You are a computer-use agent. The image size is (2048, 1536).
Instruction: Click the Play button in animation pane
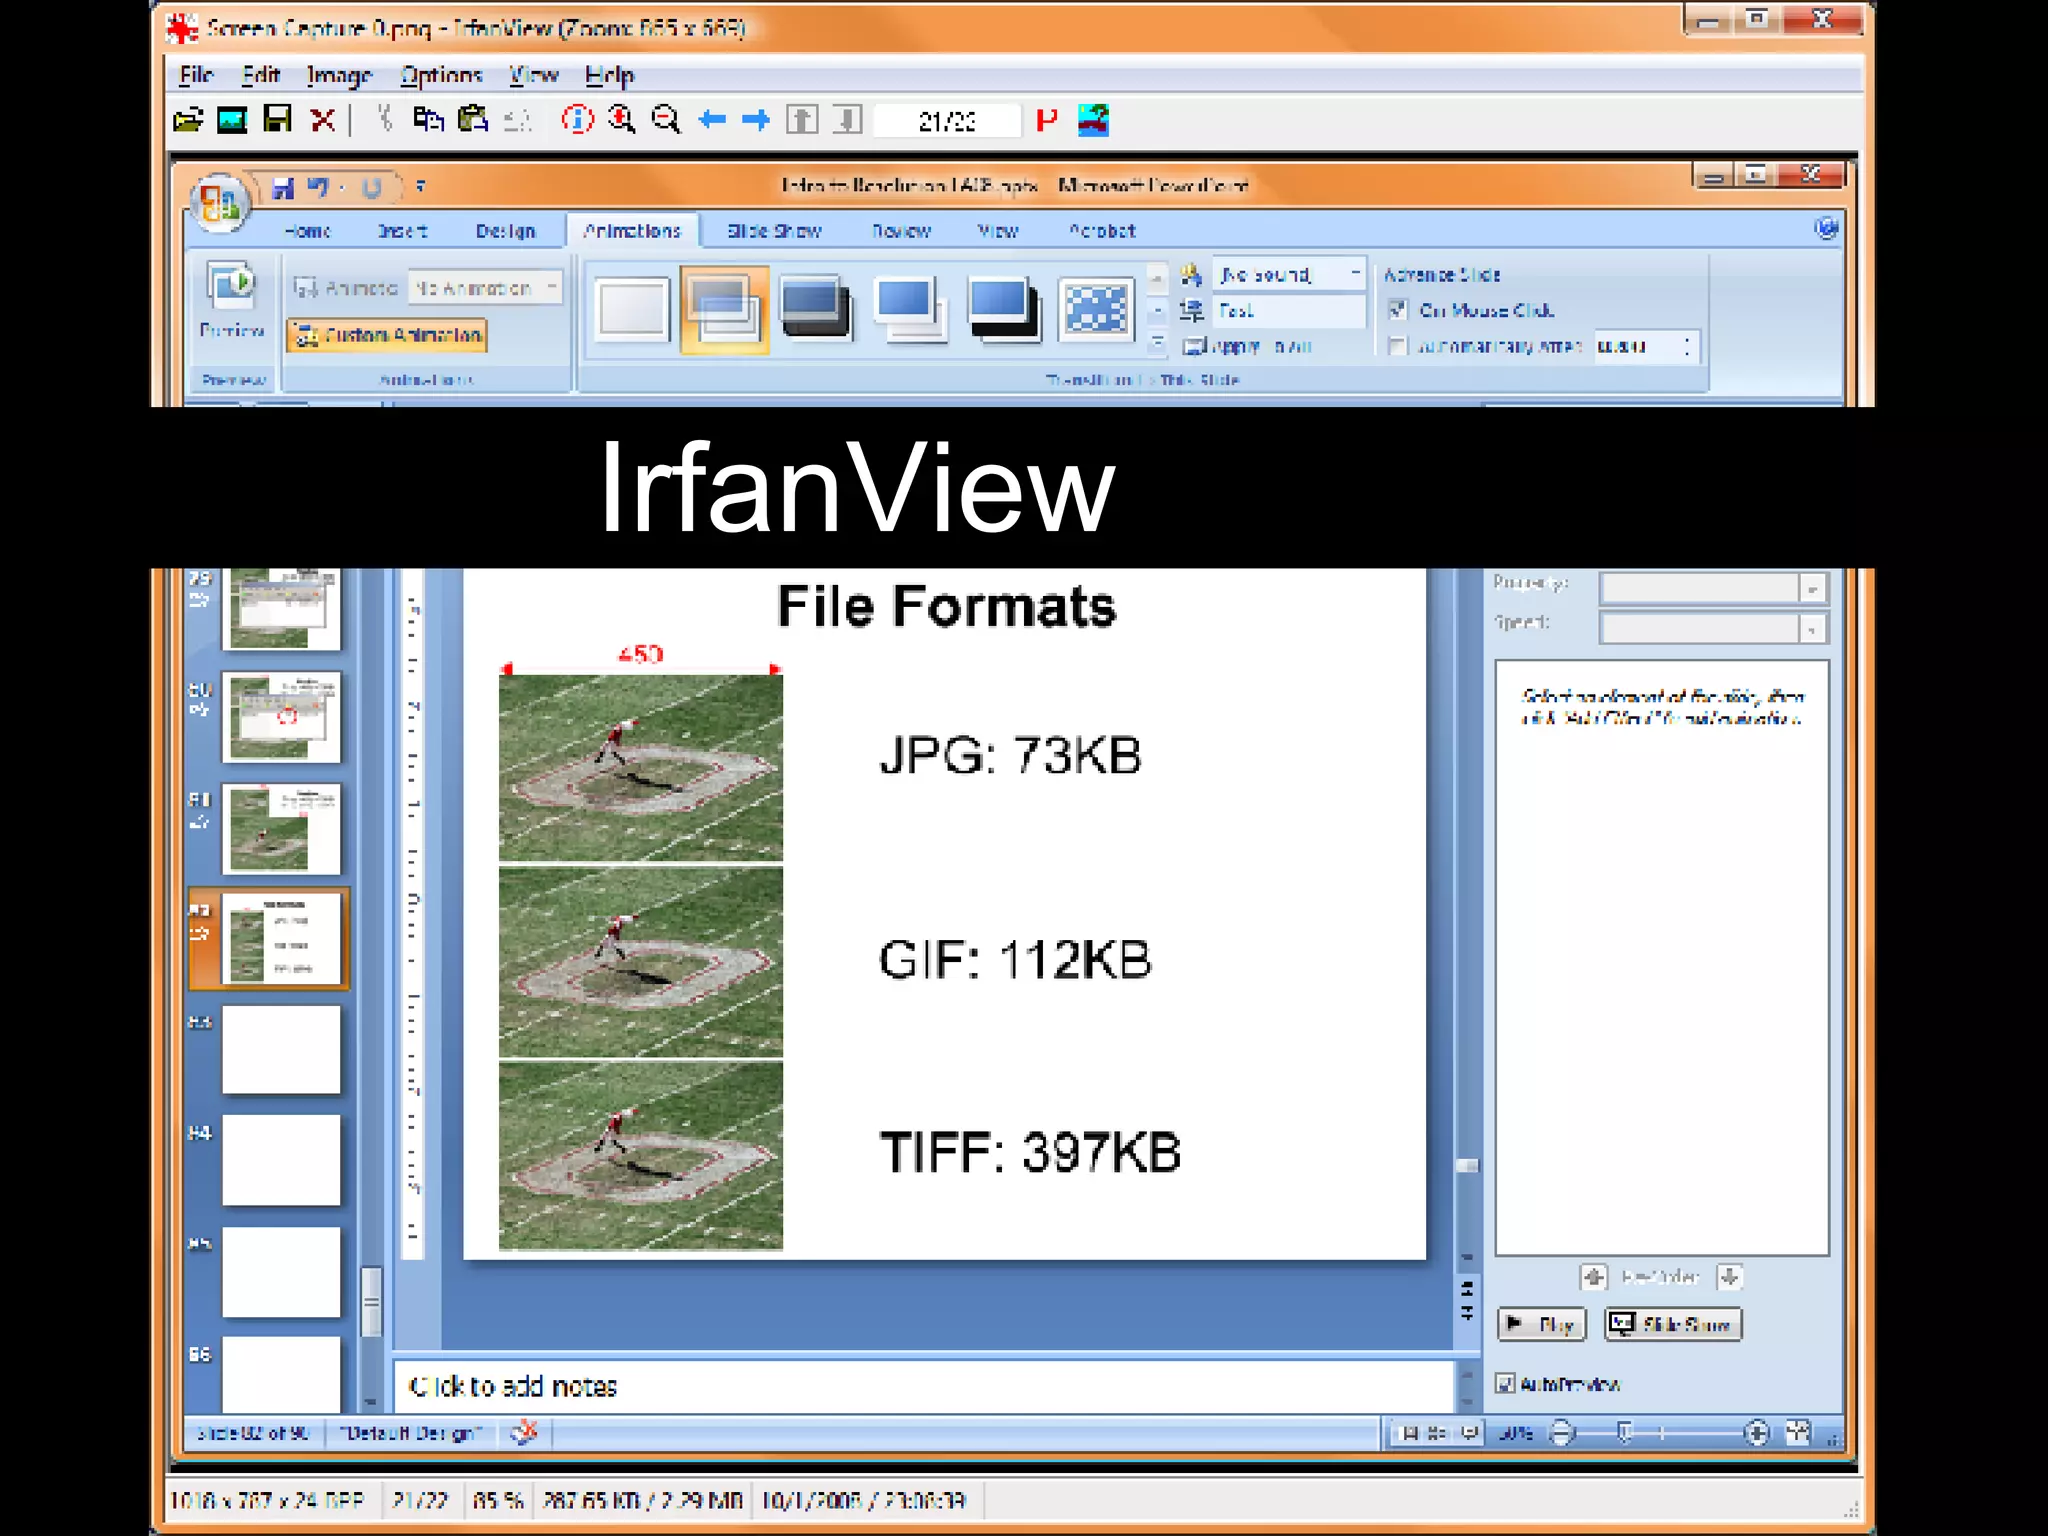[x=1542, y=1324]
